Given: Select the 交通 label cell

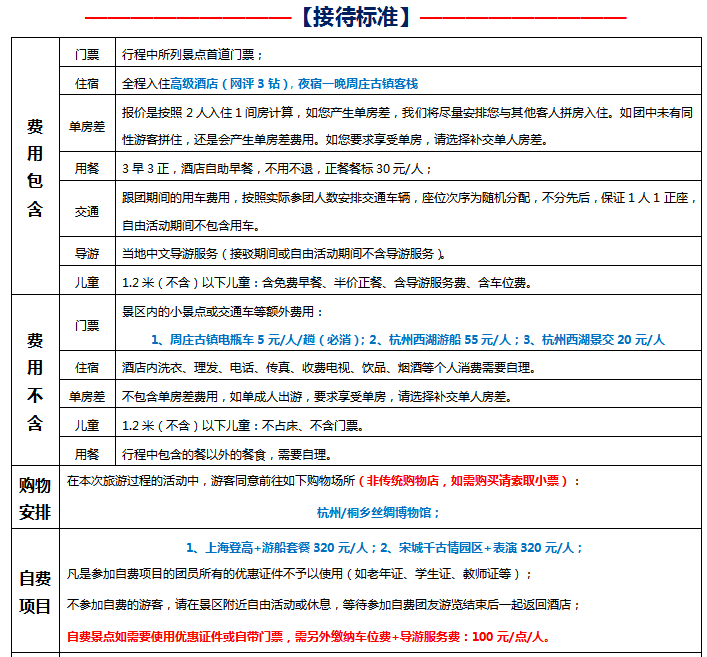Looking at the screenshot, I should 87,211.
